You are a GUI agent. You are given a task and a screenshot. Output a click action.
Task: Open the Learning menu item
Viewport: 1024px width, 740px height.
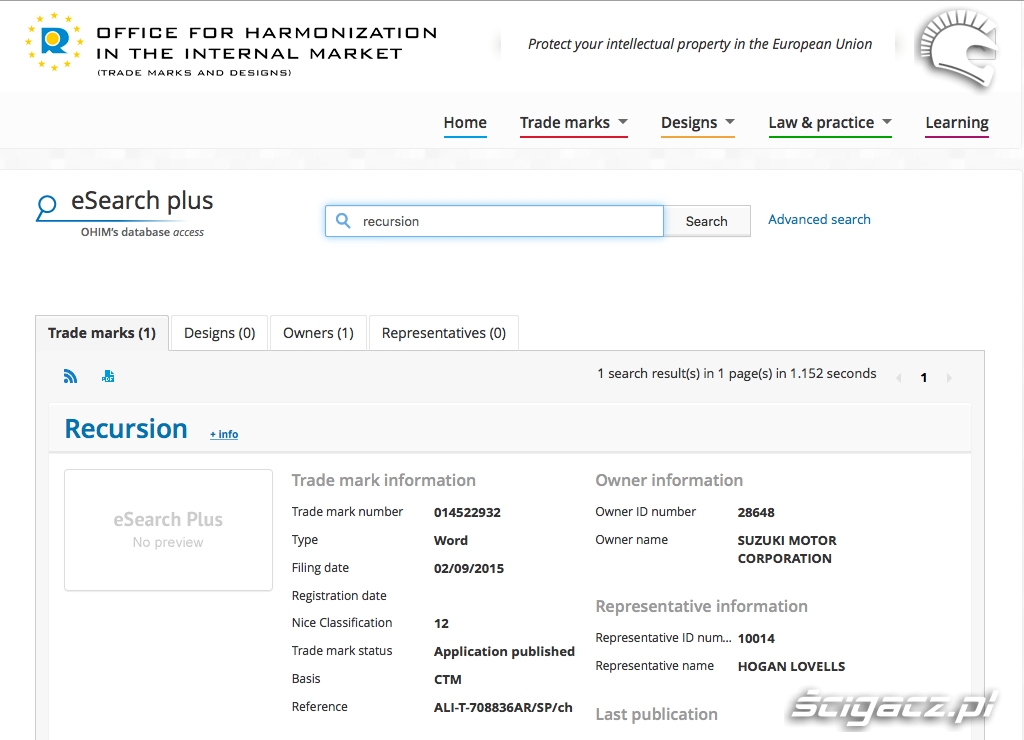[956, 123]
